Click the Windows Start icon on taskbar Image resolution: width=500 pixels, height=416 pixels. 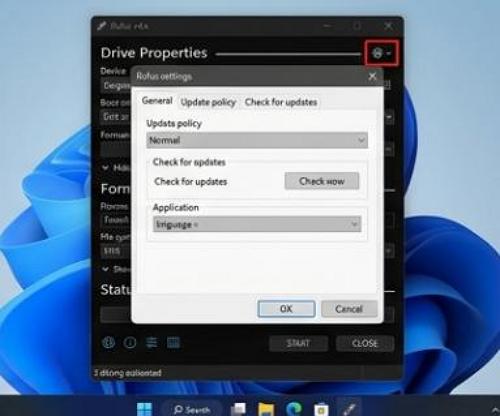point(145,409)
